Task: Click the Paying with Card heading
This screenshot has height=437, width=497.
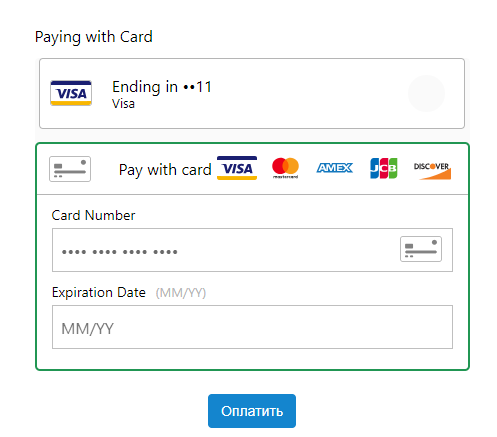Action: (94, 37)
